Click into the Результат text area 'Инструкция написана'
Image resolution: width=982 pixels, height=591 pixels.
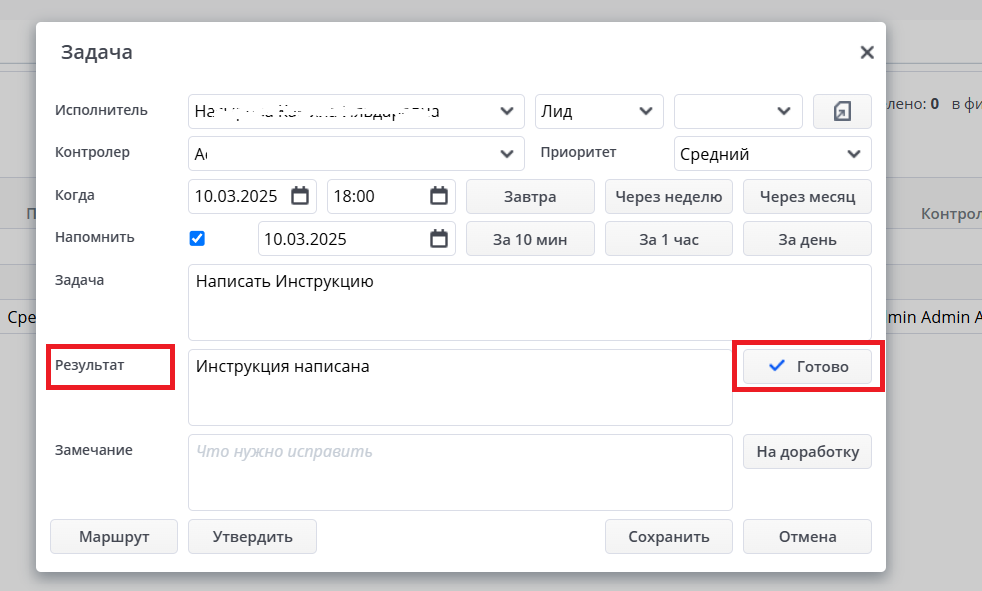460,388
